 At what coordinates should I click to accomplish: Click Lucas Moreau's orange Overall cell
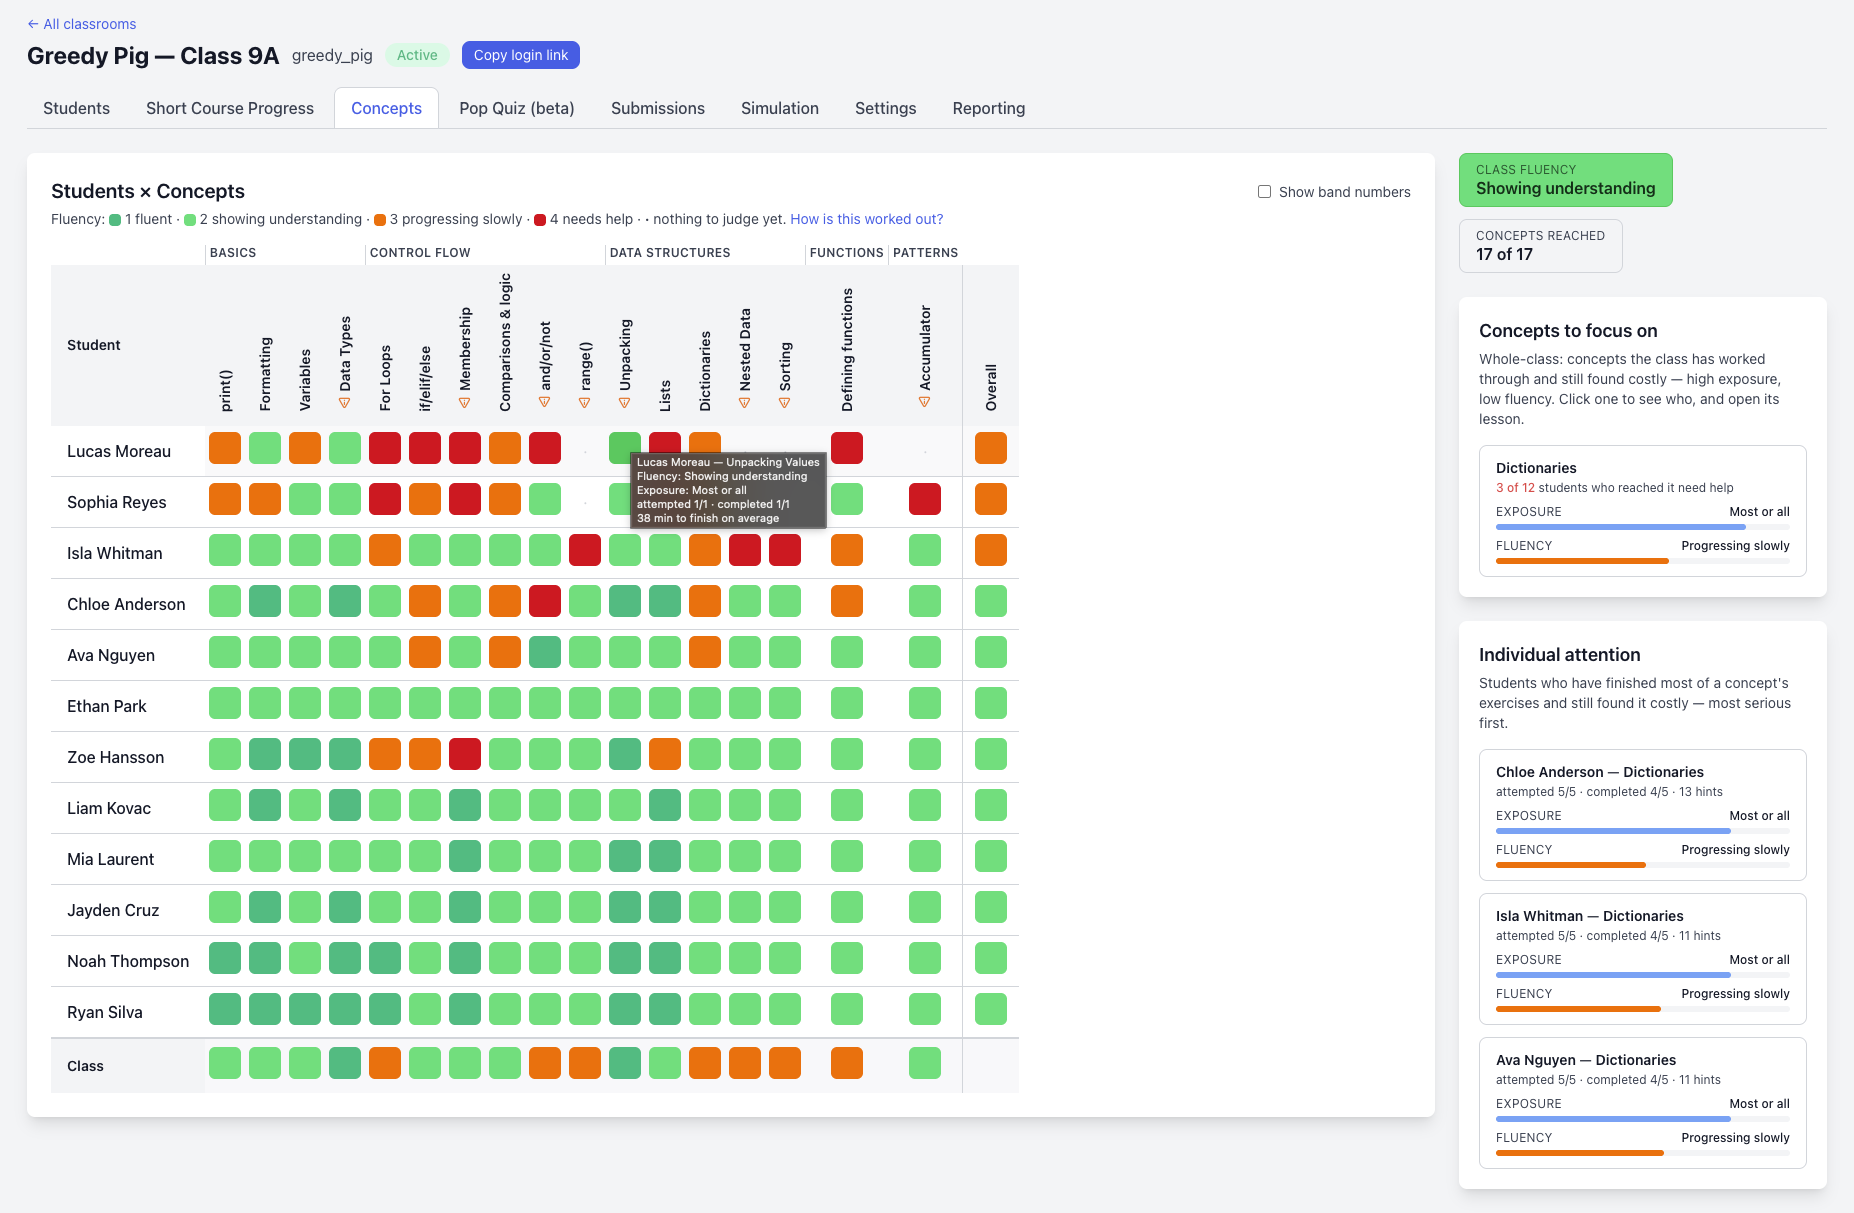(991, 448)
